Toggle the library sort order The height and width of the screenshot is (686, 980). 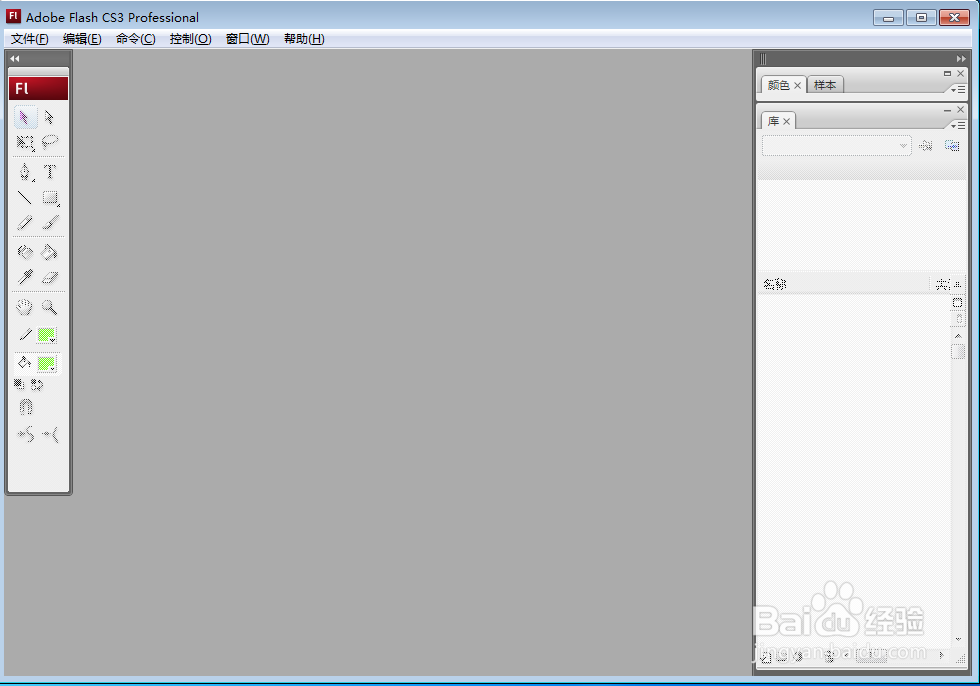point(958,285)
